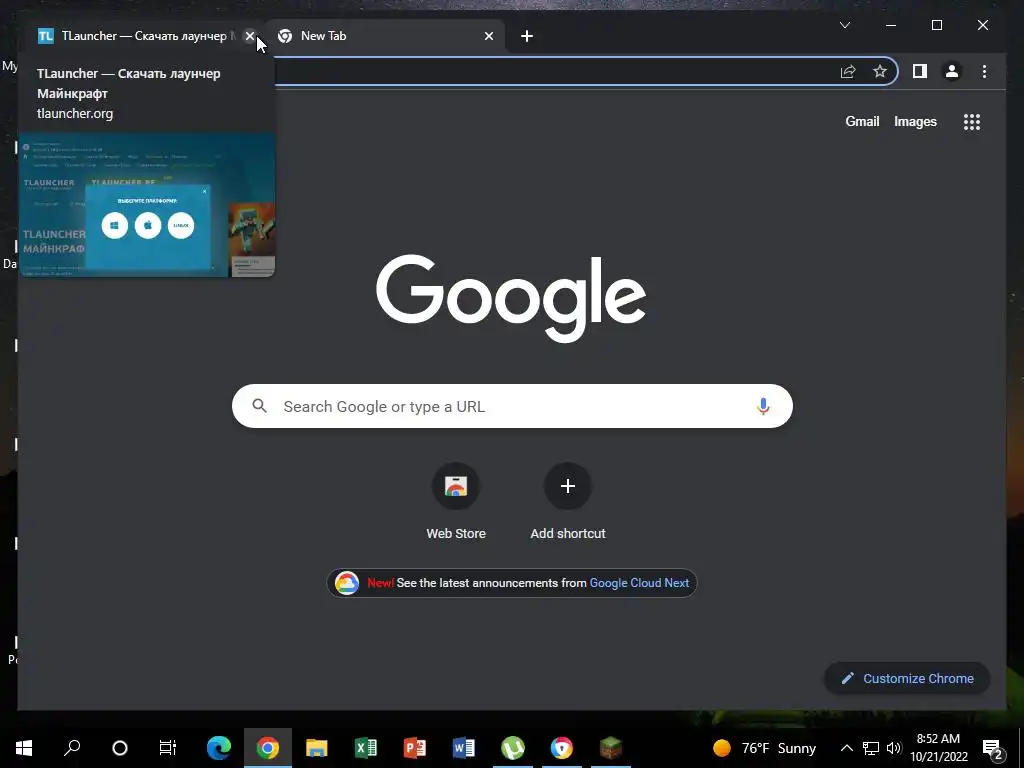Open uTorrent from taskbar
The image size is (1024, 768).
513,748
